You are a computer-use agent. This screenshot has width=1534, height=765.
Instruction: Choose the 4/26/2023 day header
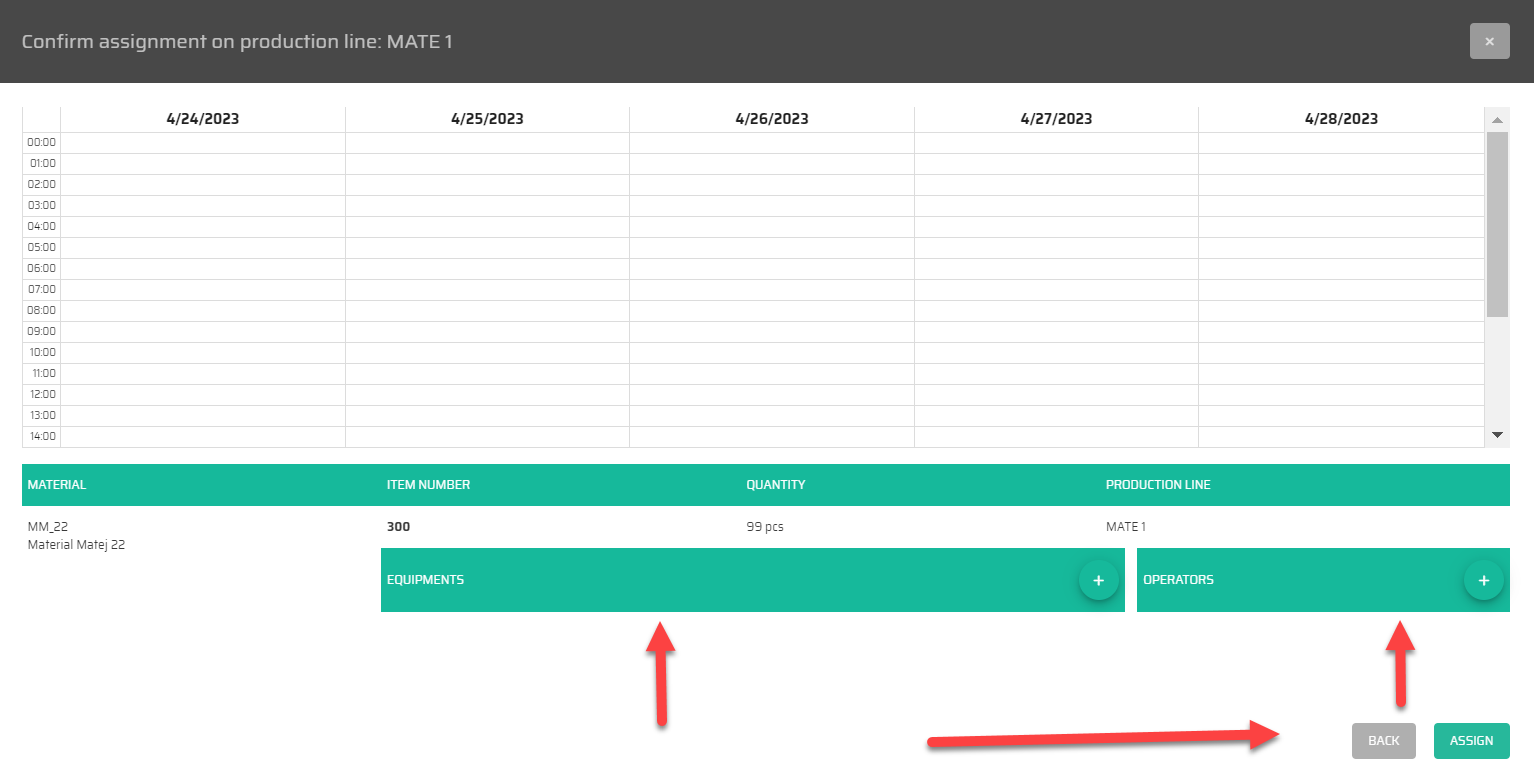tap(771, 119)
